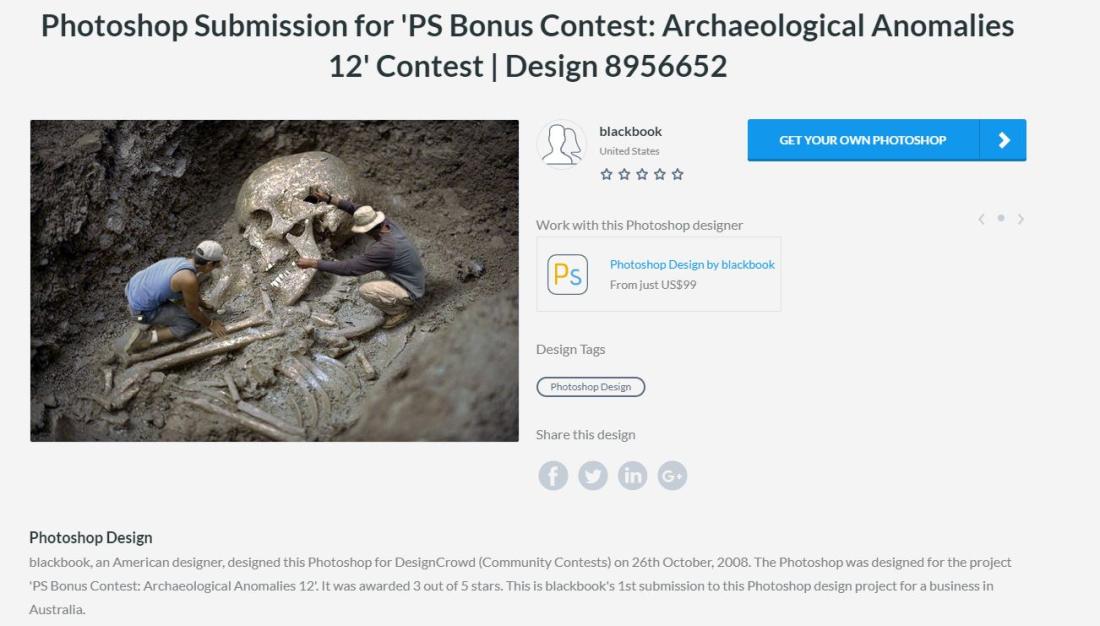Screen dimensions: 1100x626
Task: Select the Photoshop Design tag
Action: pyautogui.click(x=591, y=387)
